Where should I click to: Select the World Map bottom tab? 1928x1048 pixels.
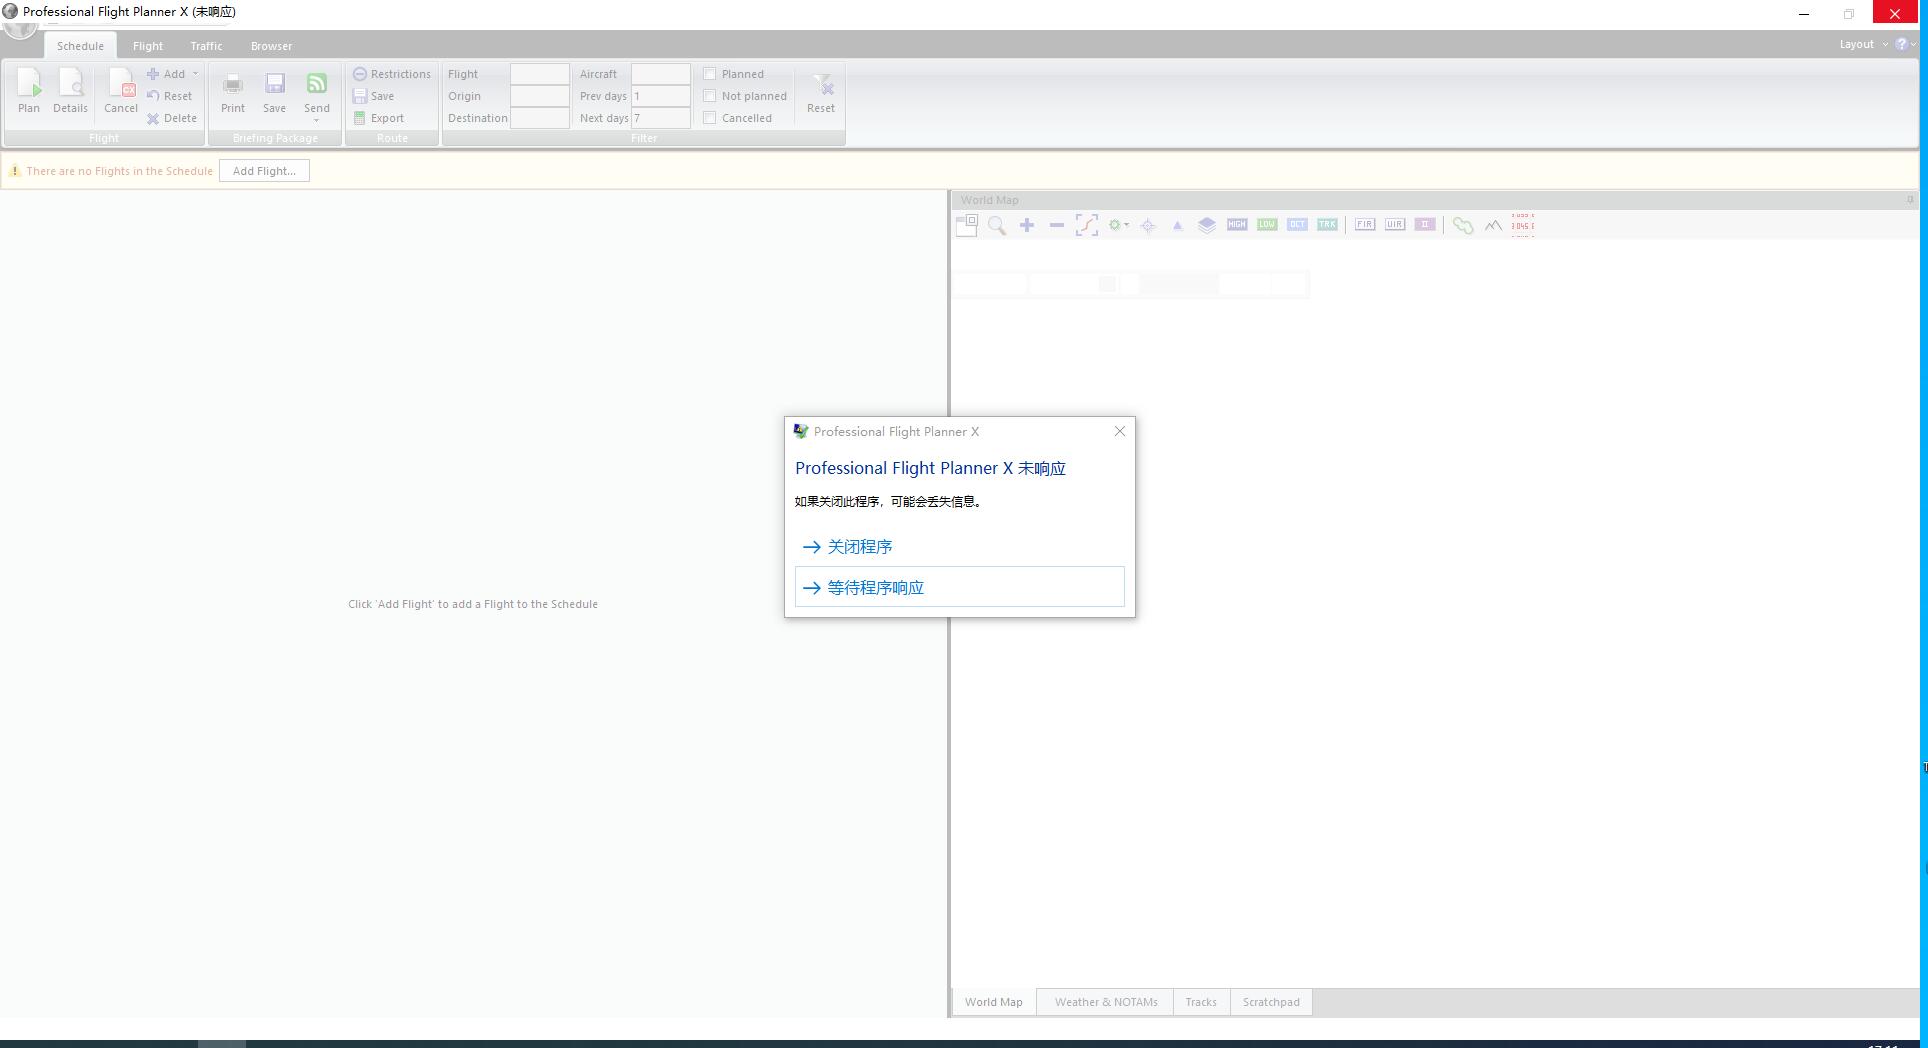tap(993, 1002)
